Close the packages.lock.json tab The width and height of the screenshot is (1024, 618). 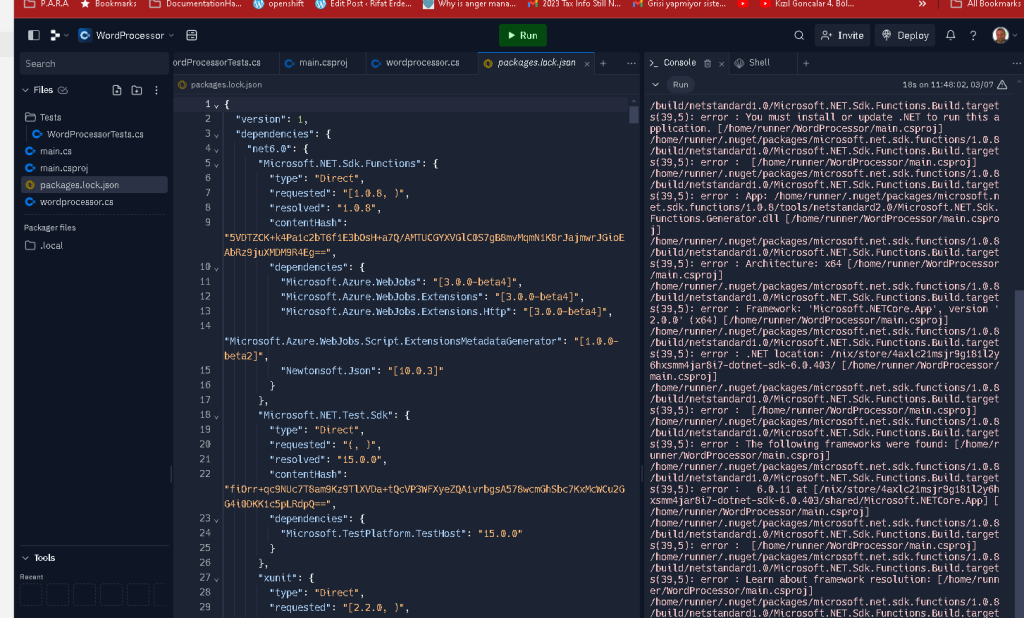pyautogui.click(x=586, y=63)
